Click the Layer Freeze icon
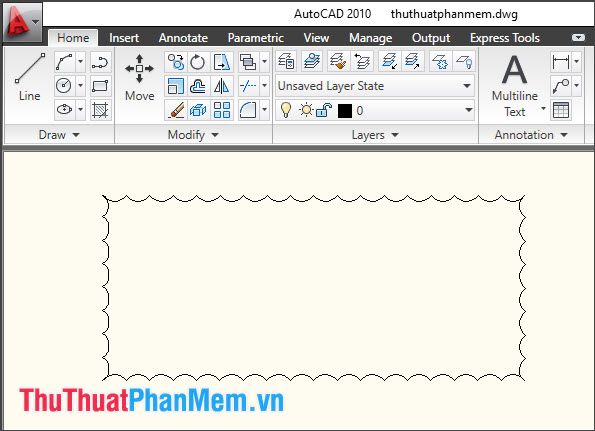Screen dimensions: 595x431 coord(440,61)
